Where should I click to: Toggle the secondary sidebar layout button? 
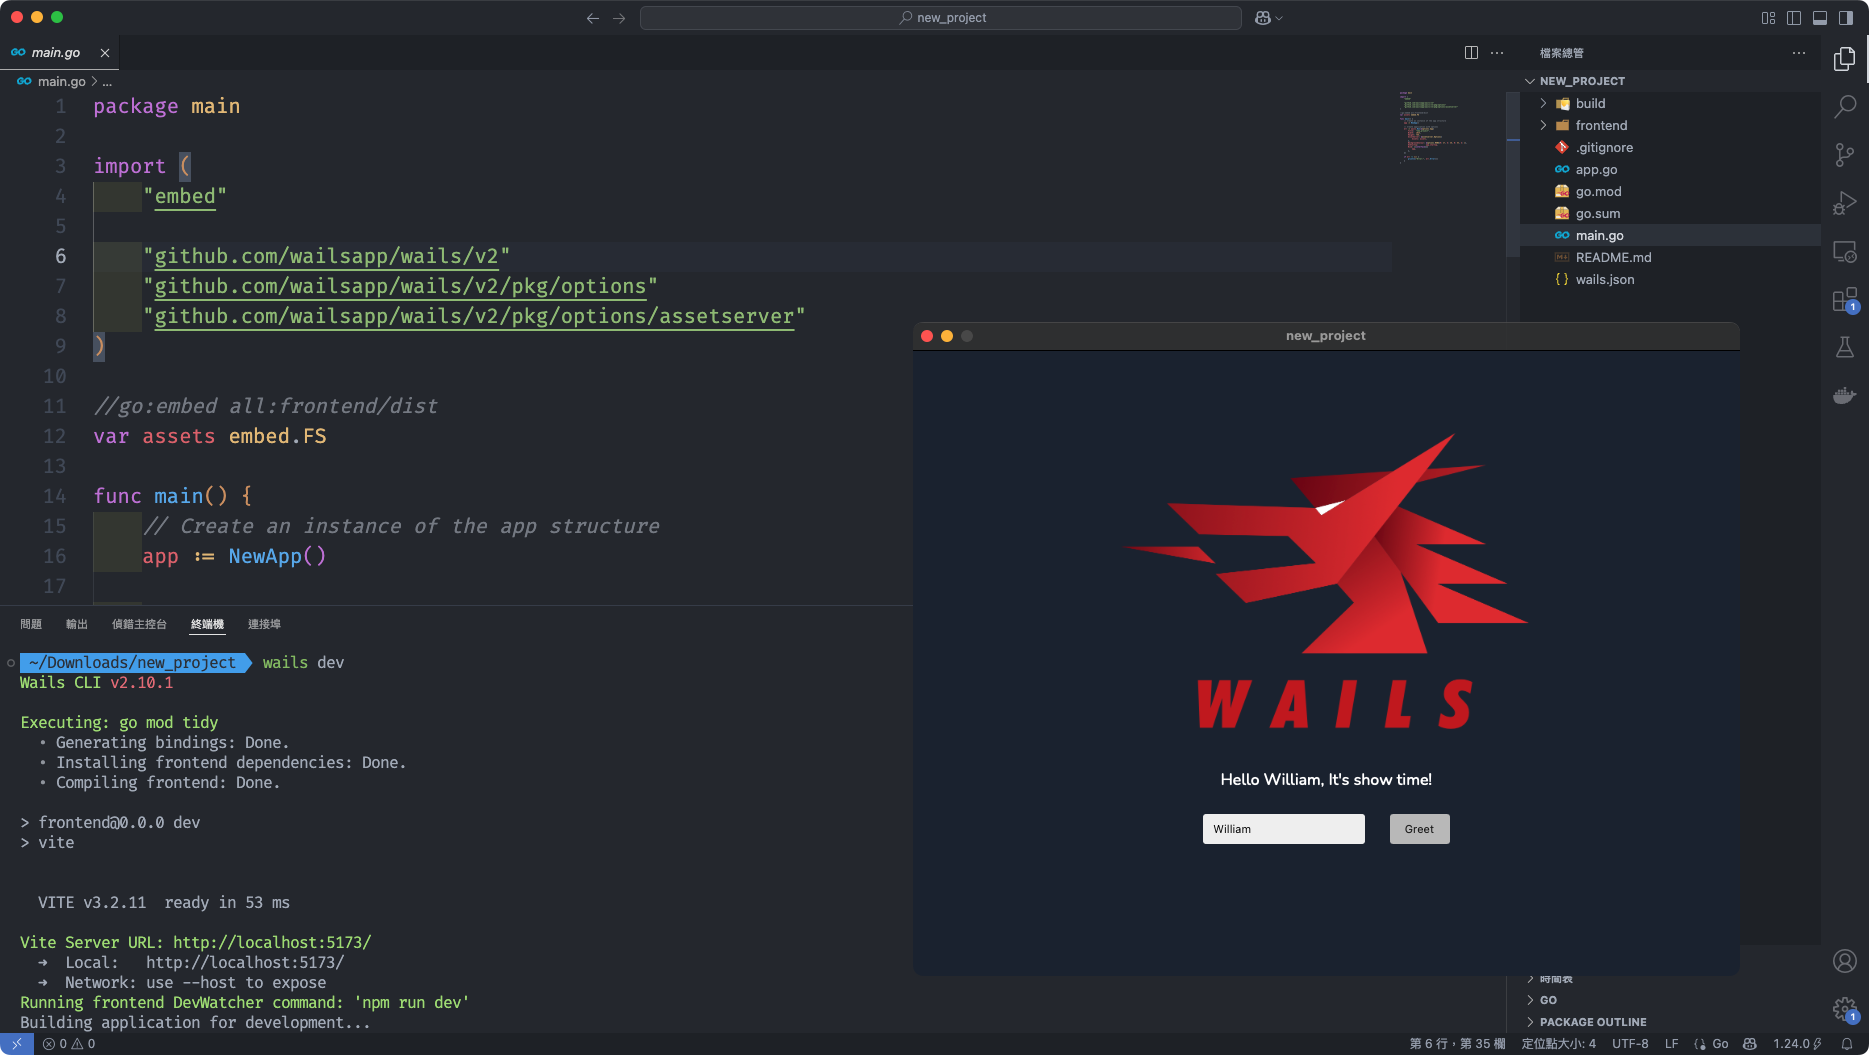click(1846, 18)
